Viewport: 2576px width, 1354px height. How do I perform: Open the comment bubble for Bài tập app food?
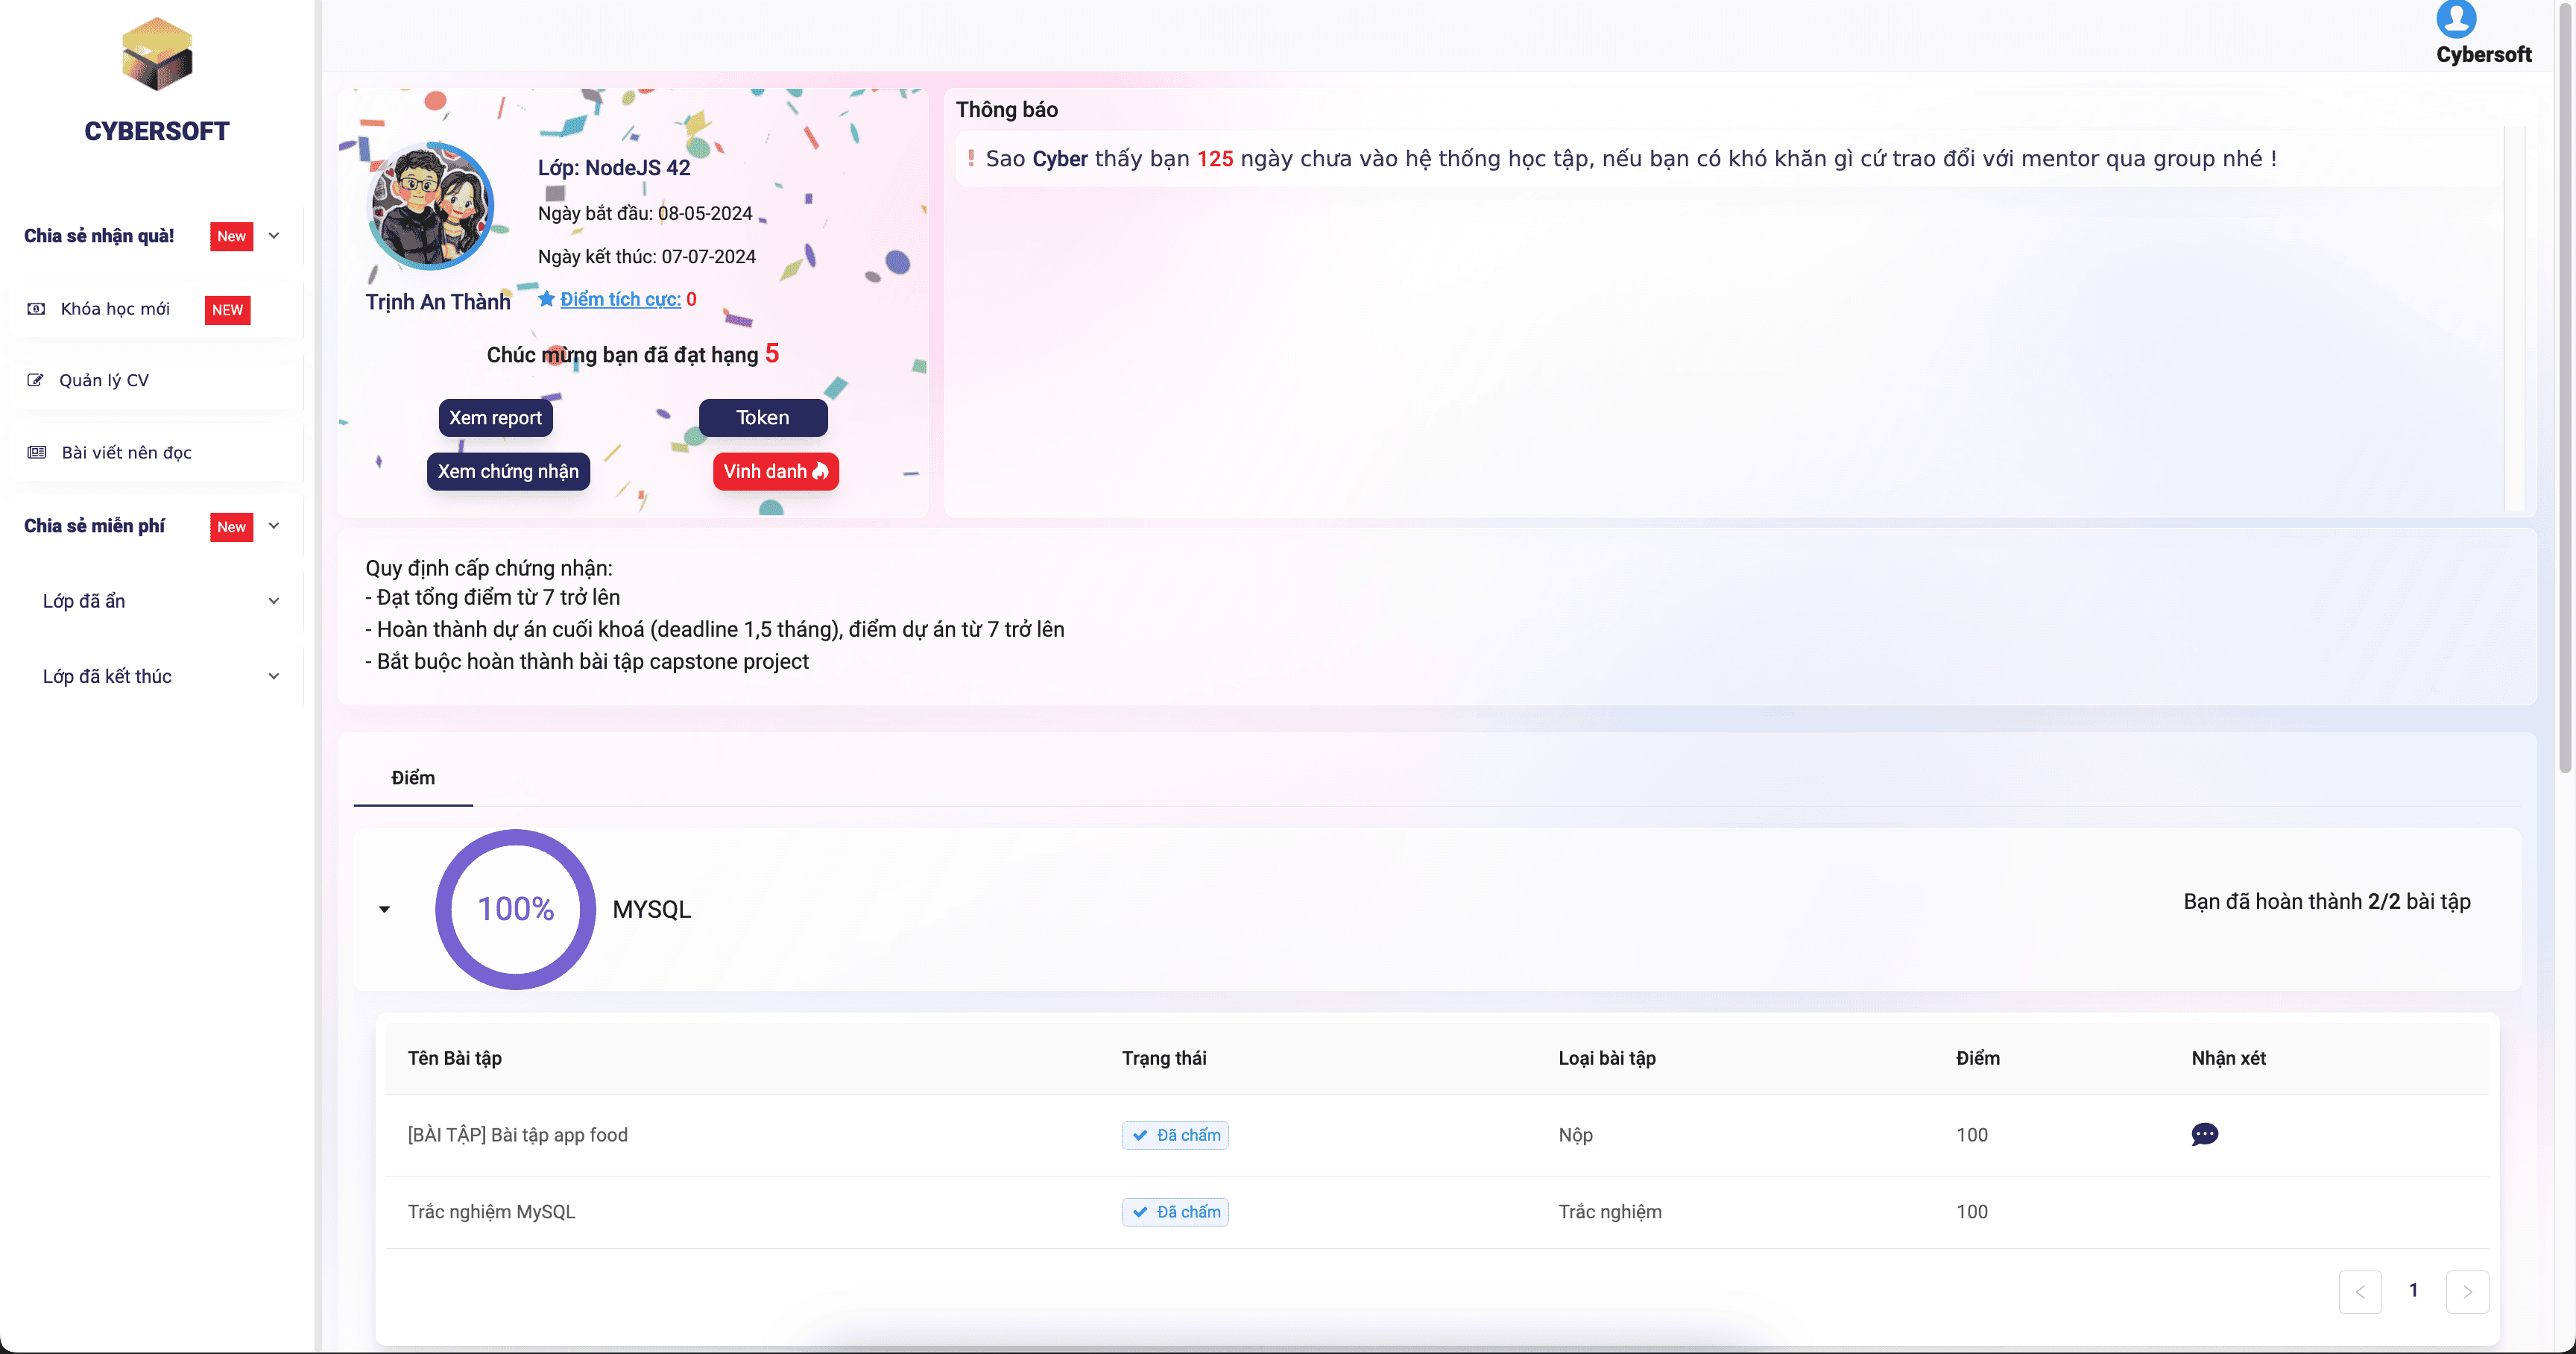pyautogui.click(x=2204, y=1134)
